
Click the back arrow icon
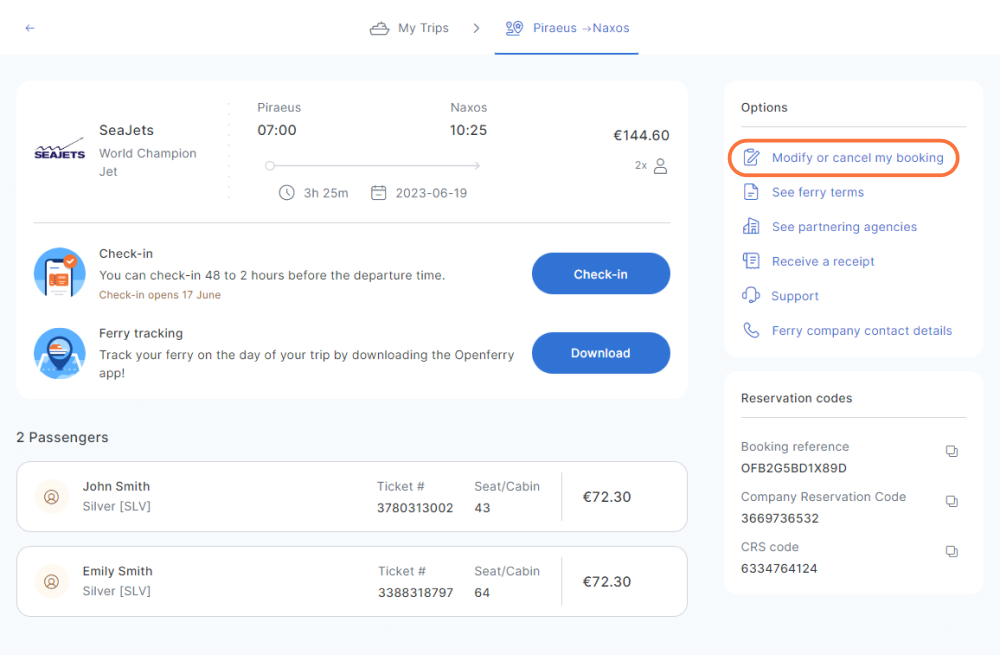(29, 28)
